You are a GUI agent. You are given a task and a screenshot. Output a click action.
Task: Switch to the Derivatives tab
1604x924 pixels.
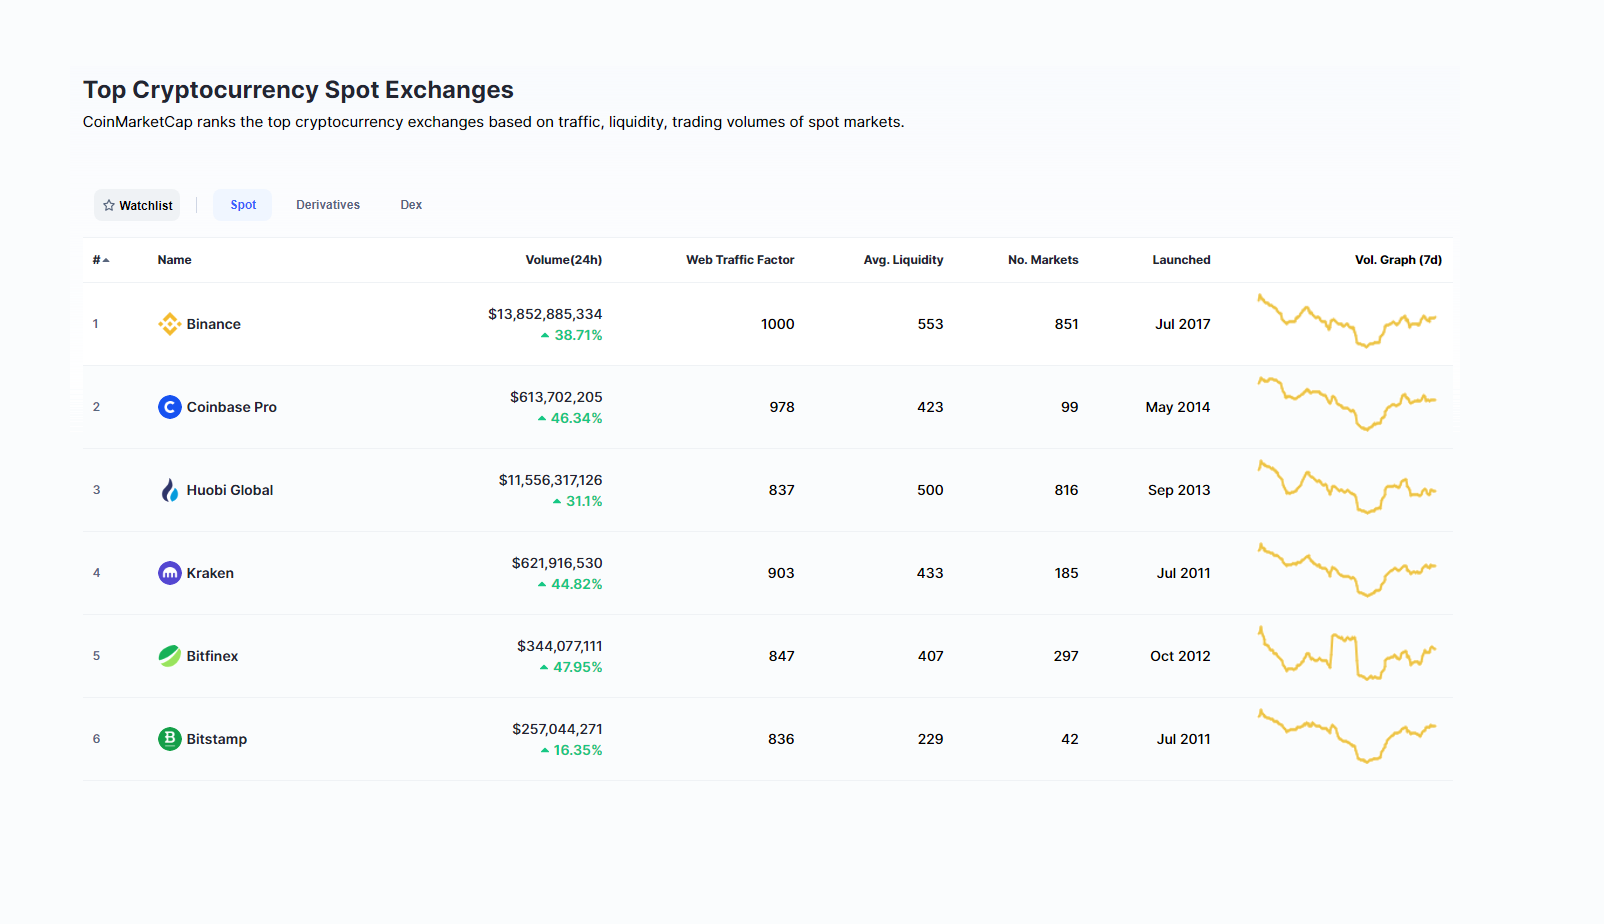[328, 205]
